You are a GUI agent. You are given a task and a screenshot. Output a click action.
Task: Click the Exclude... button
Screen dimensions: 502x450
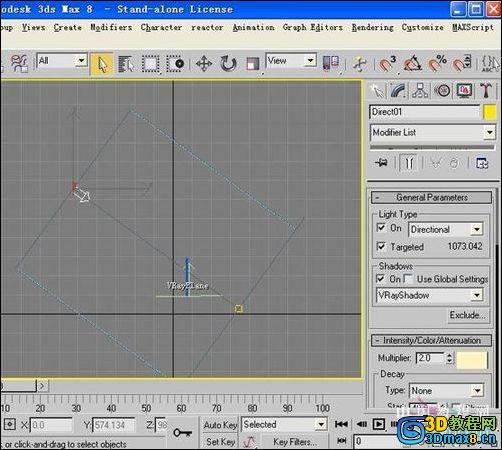(467, 315)
